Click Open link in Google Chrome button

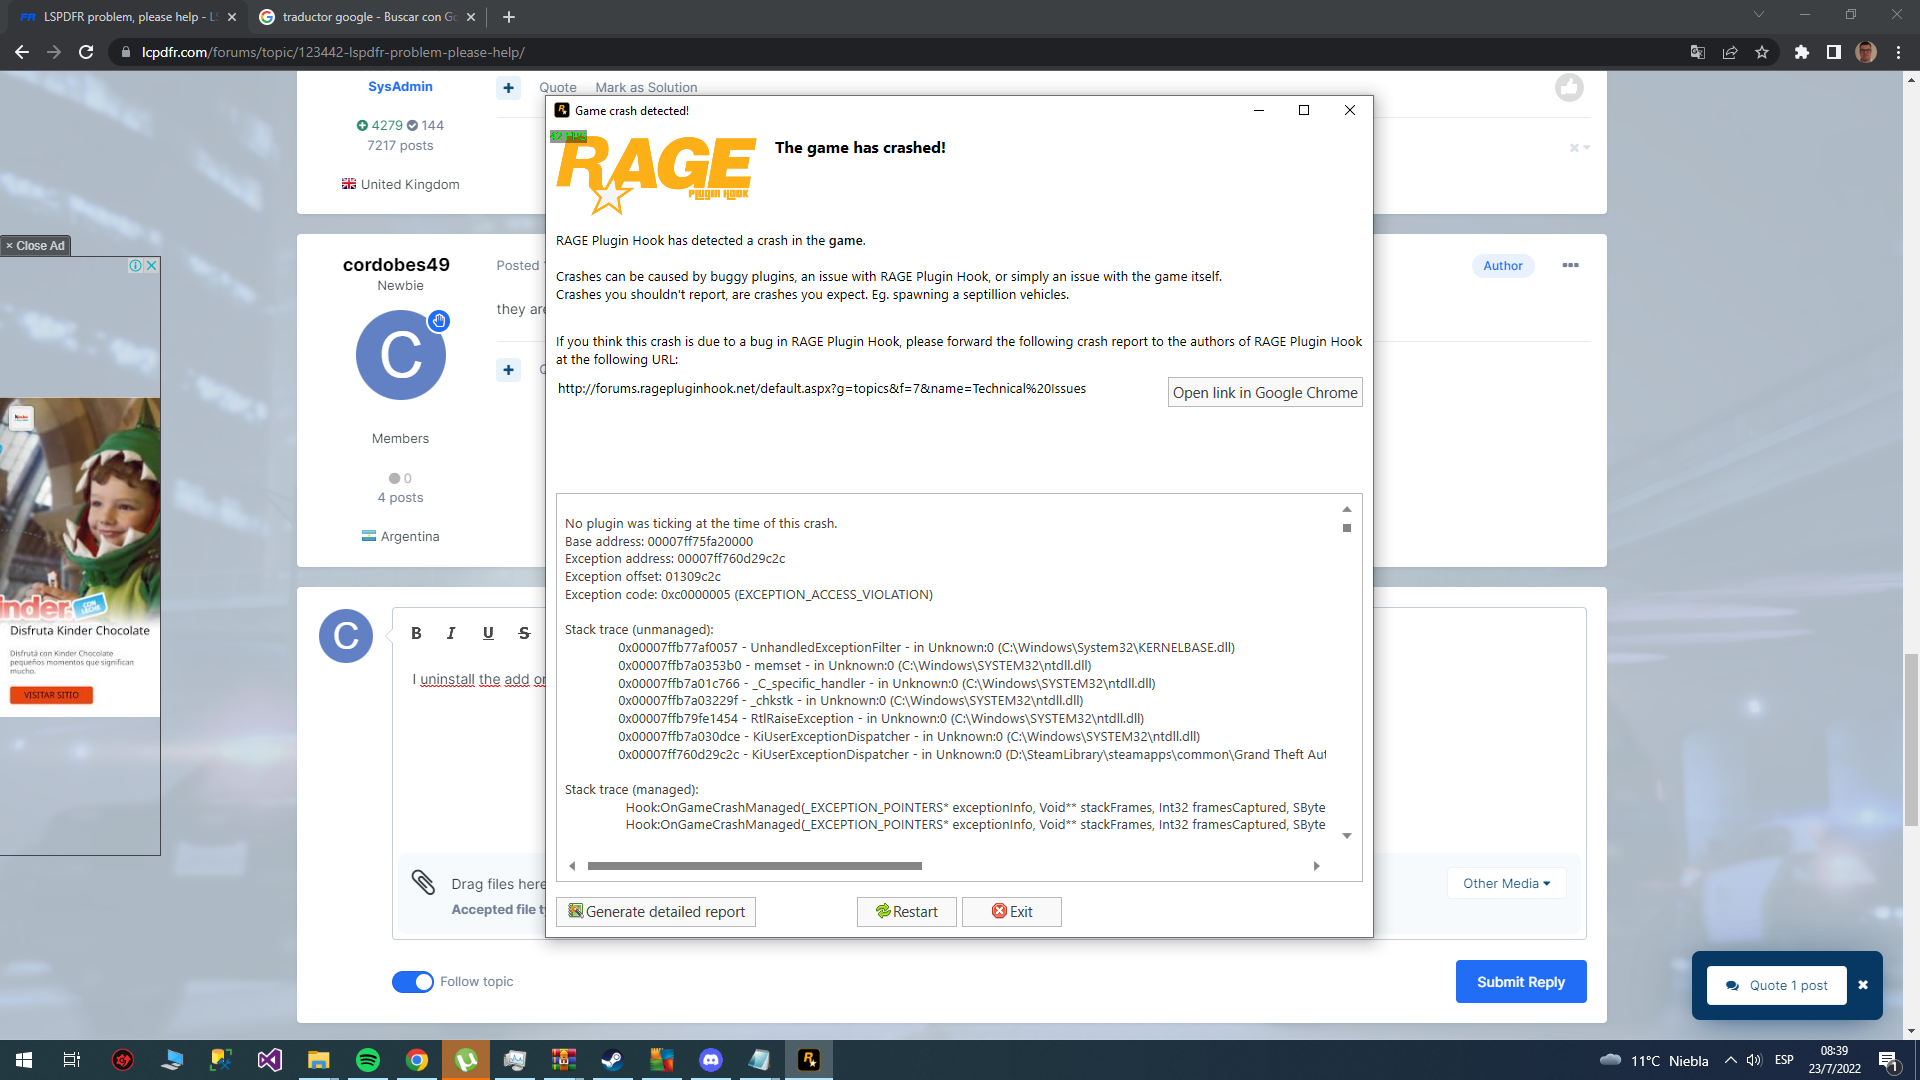[1265, 392]
